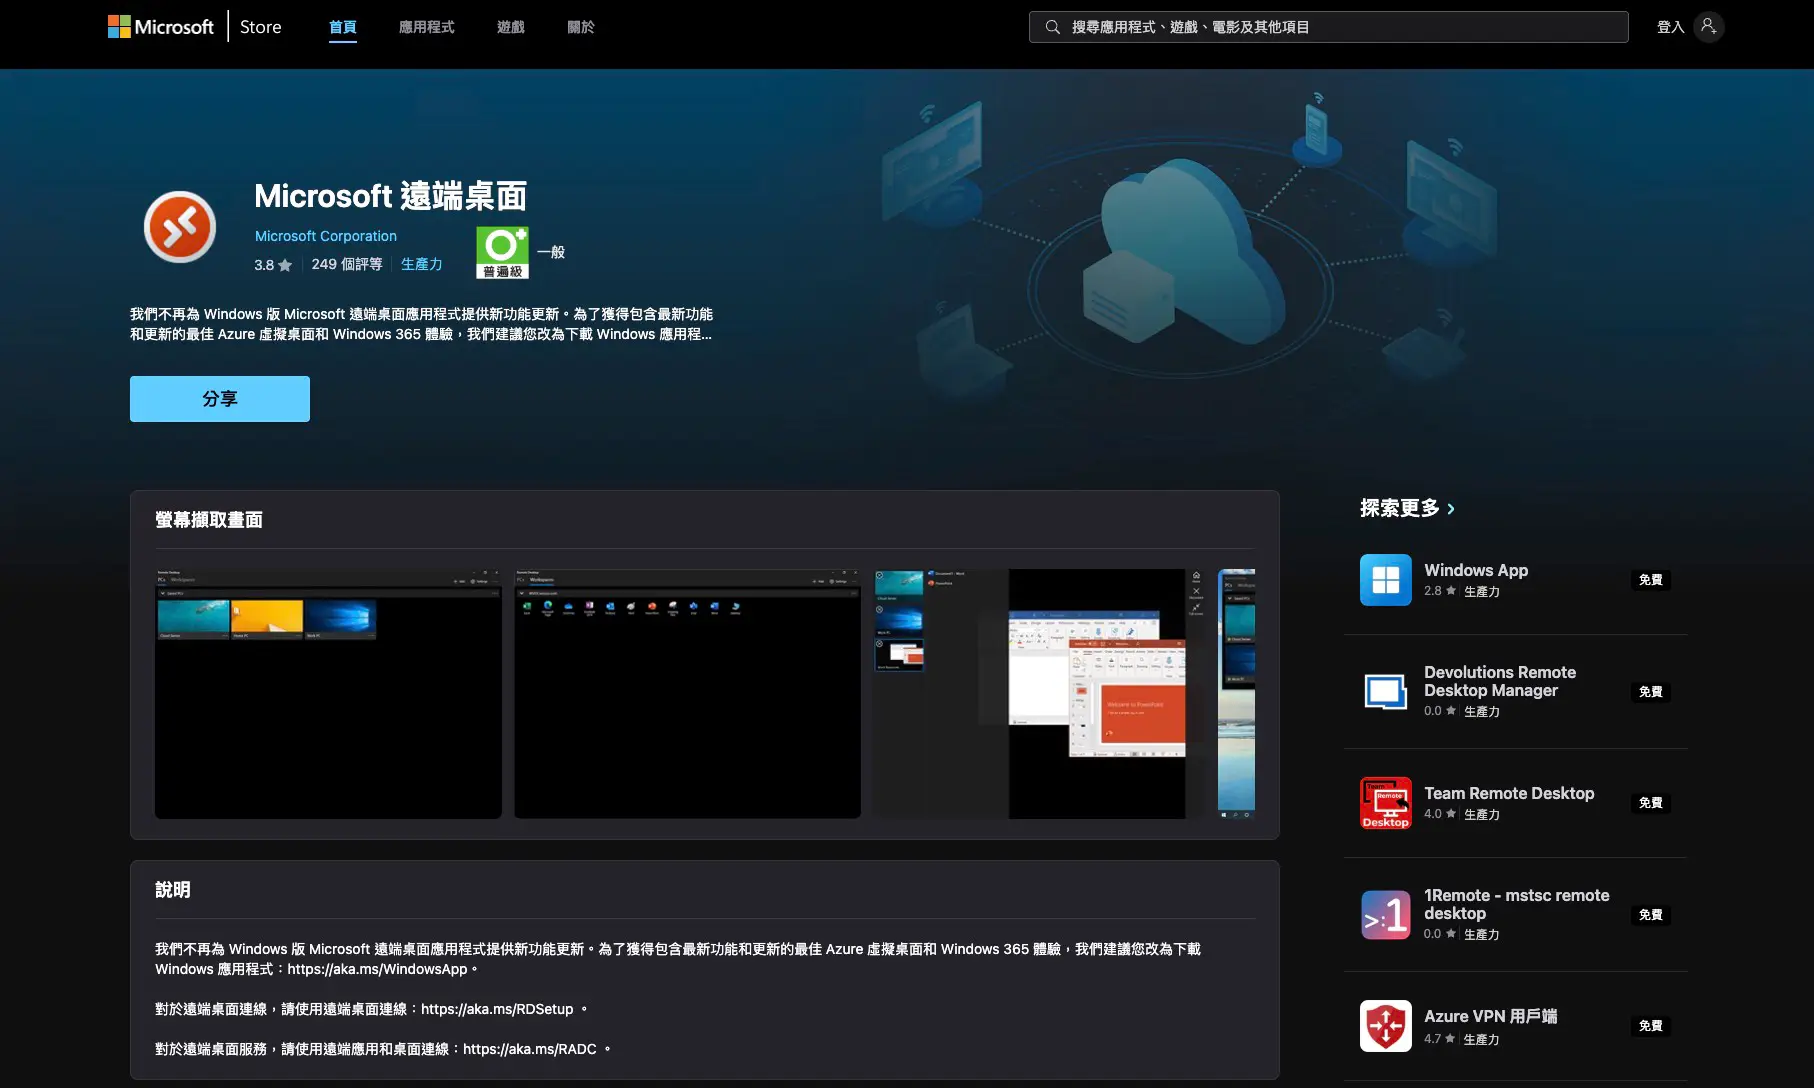Click the 4.0 rating for Team Remote Desktop
Screen dimensions: 1814x1088
click(x=1440, y=814)
